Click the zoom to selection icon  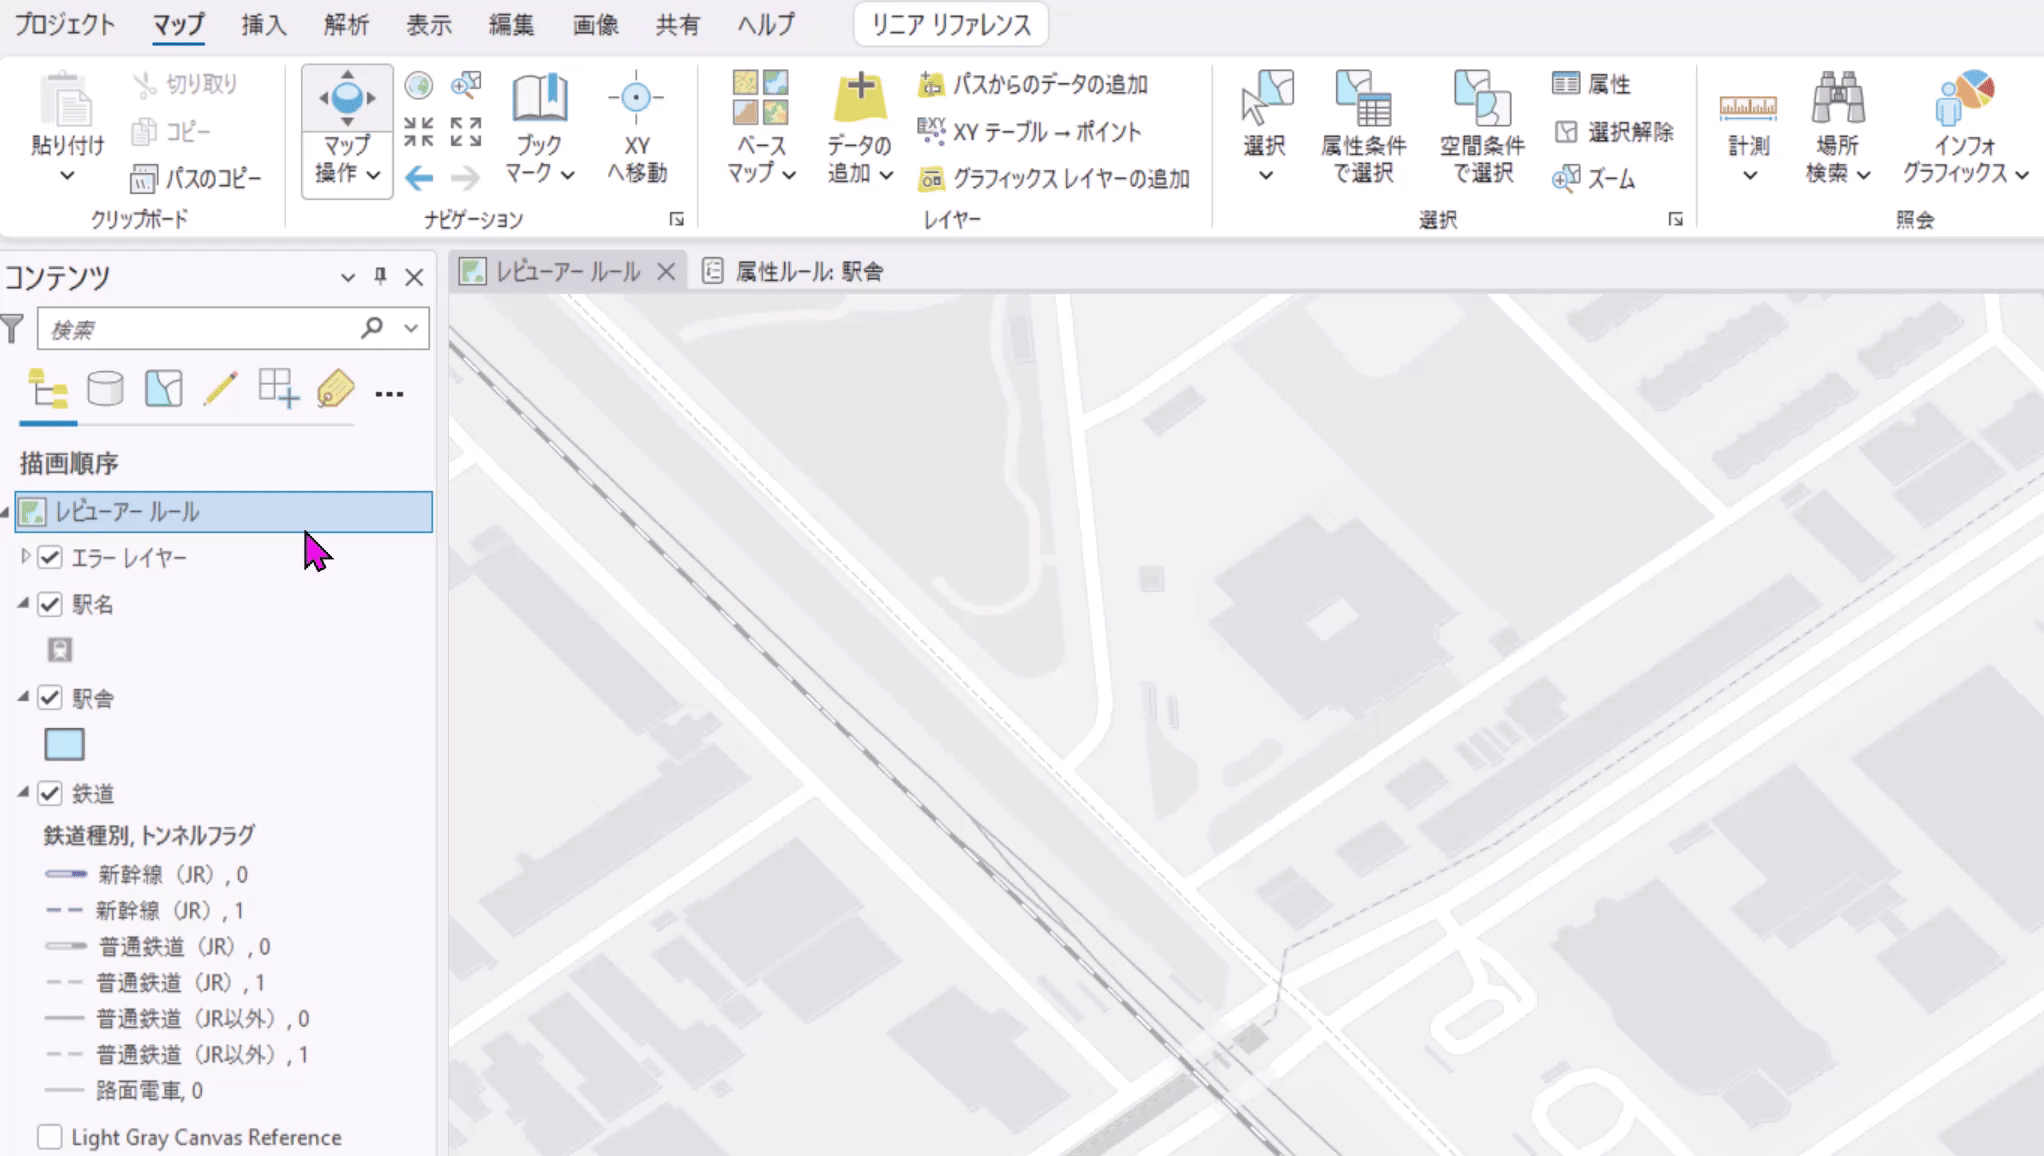pos(466,85)
